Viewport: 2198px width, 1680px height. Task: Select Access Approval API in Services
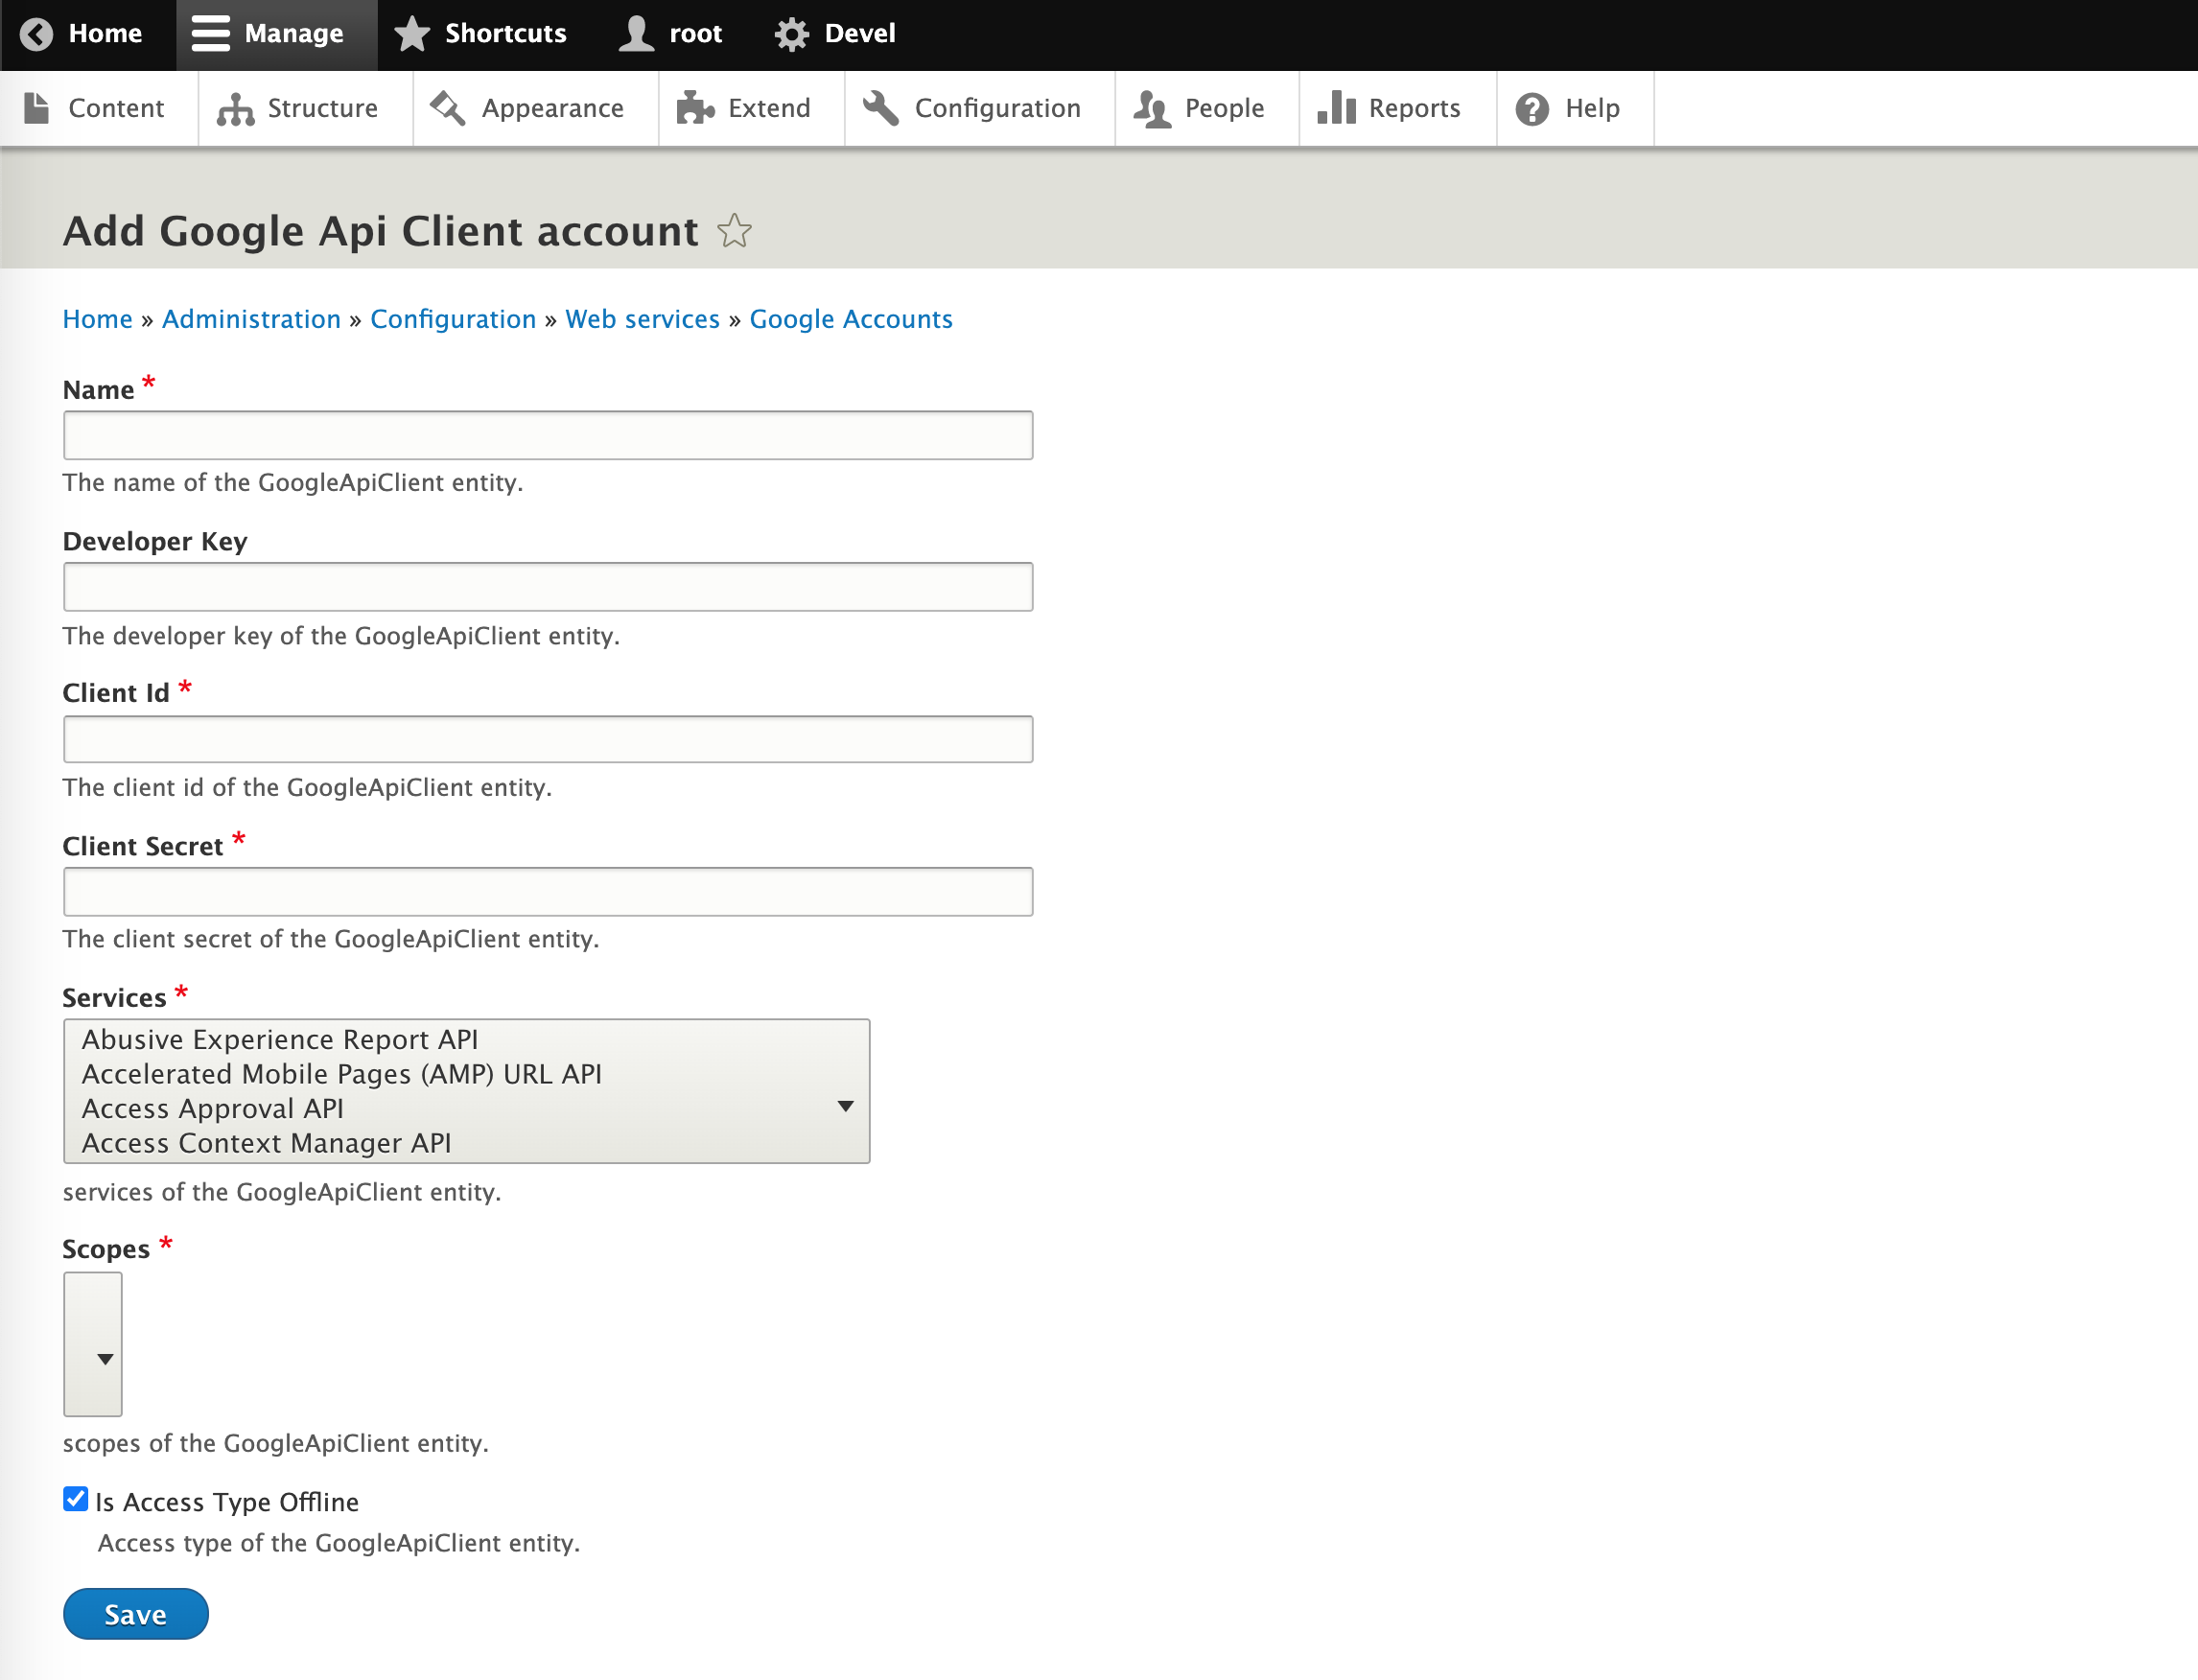click(x=213, y=1108)
